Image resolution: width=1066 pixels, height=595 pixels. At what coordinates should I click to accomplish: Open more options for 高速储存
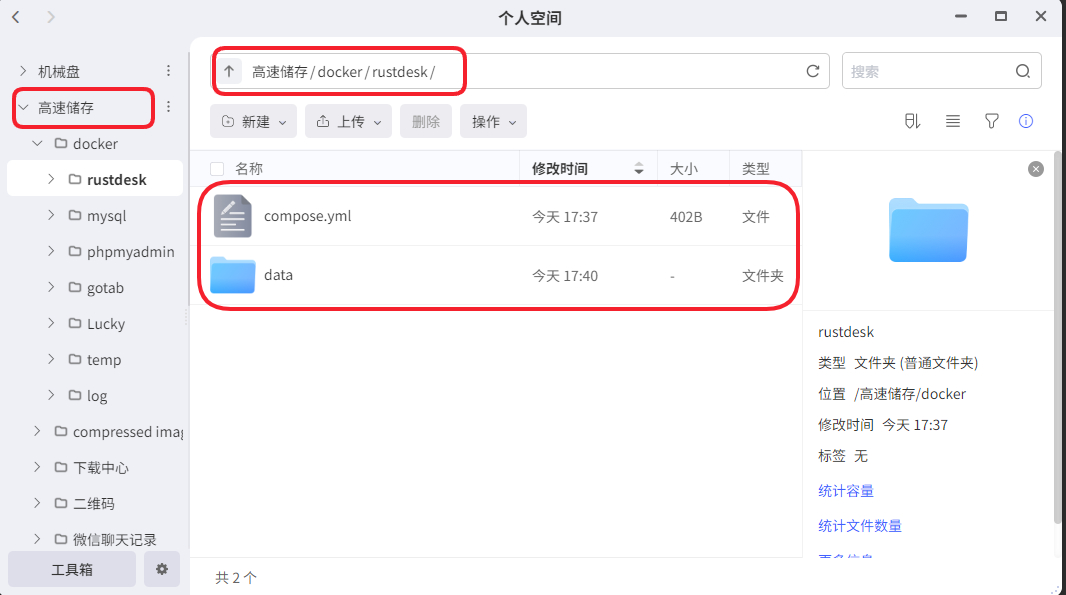(x=168, y=107)
